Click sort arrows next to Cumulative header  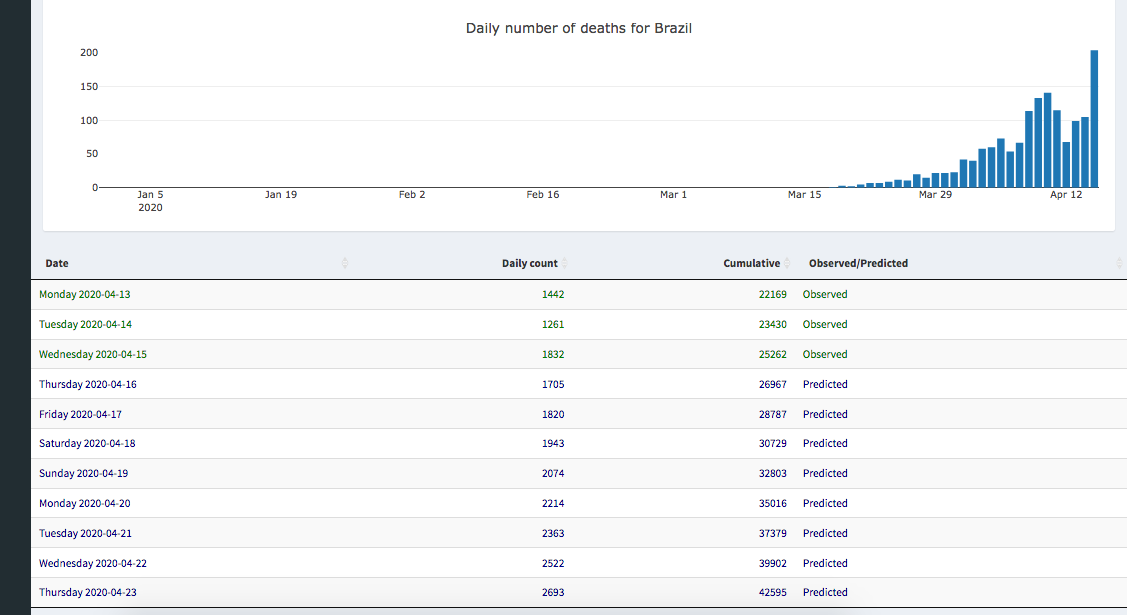tap(786, 263)
